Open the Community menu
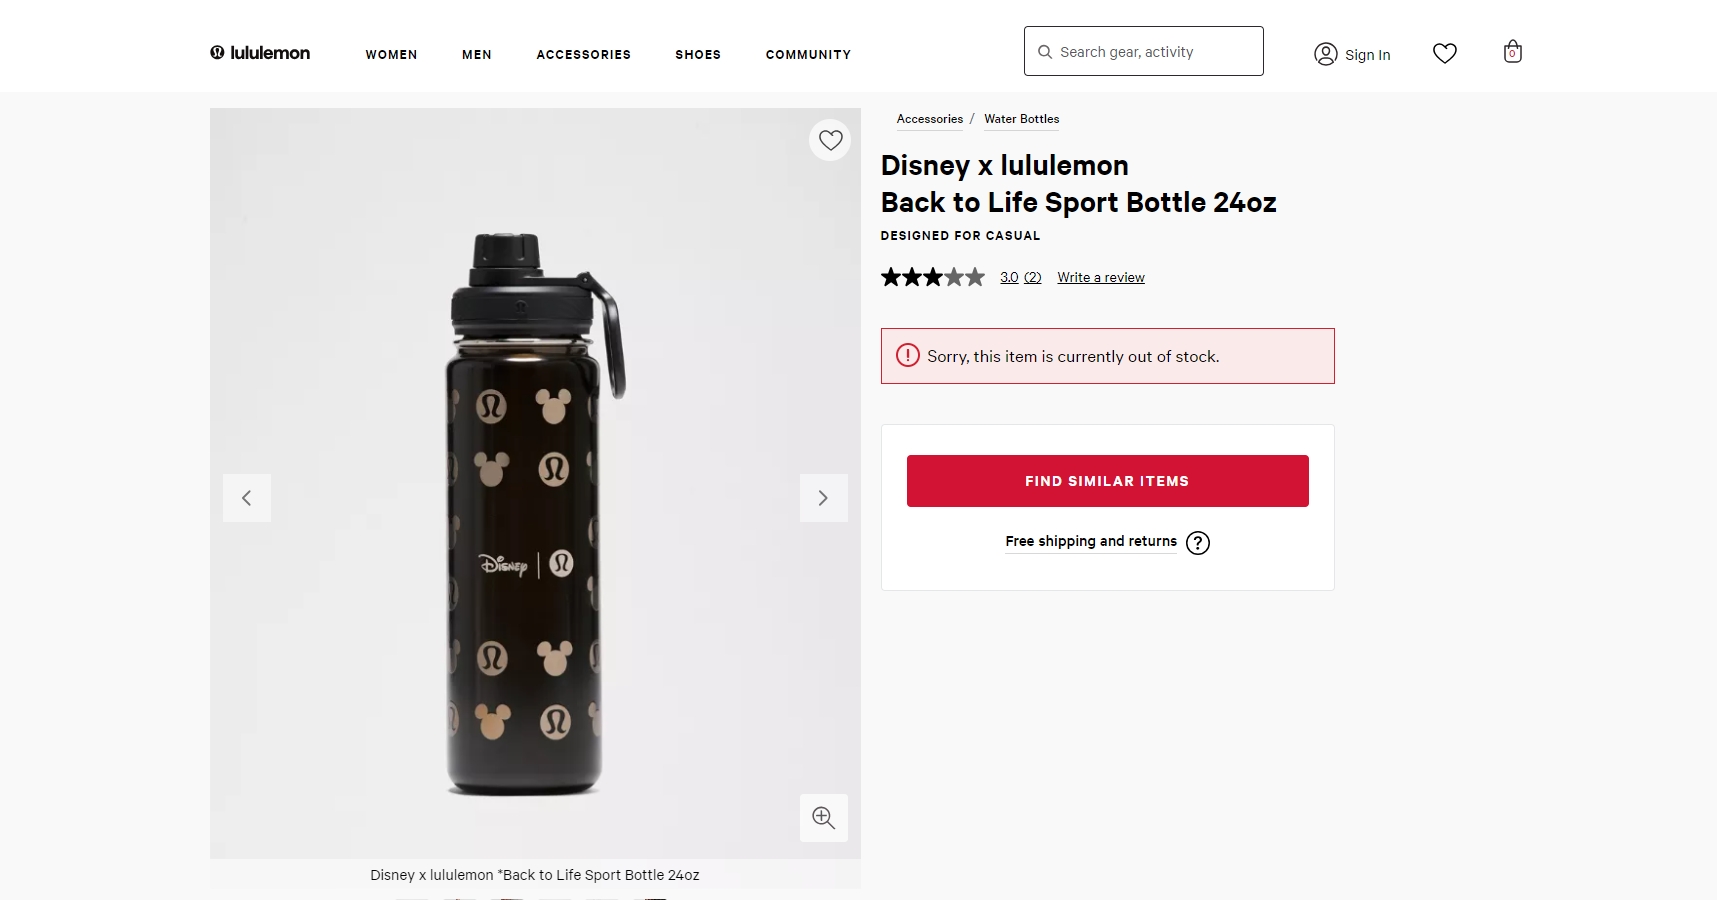 tap(808, 55)
